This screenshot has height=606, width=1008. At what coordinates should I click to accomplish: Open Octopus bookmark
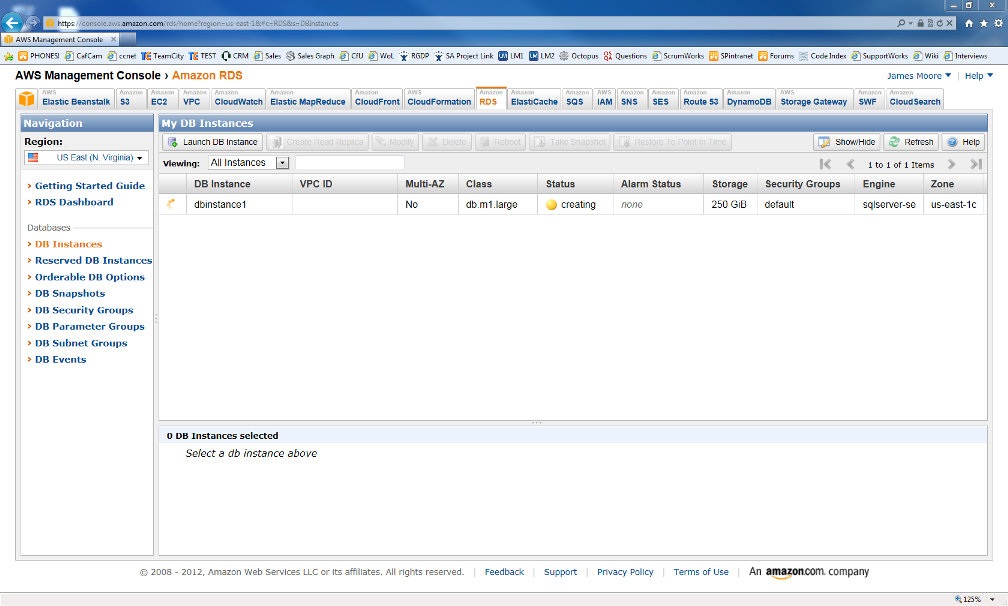point(579,56)
